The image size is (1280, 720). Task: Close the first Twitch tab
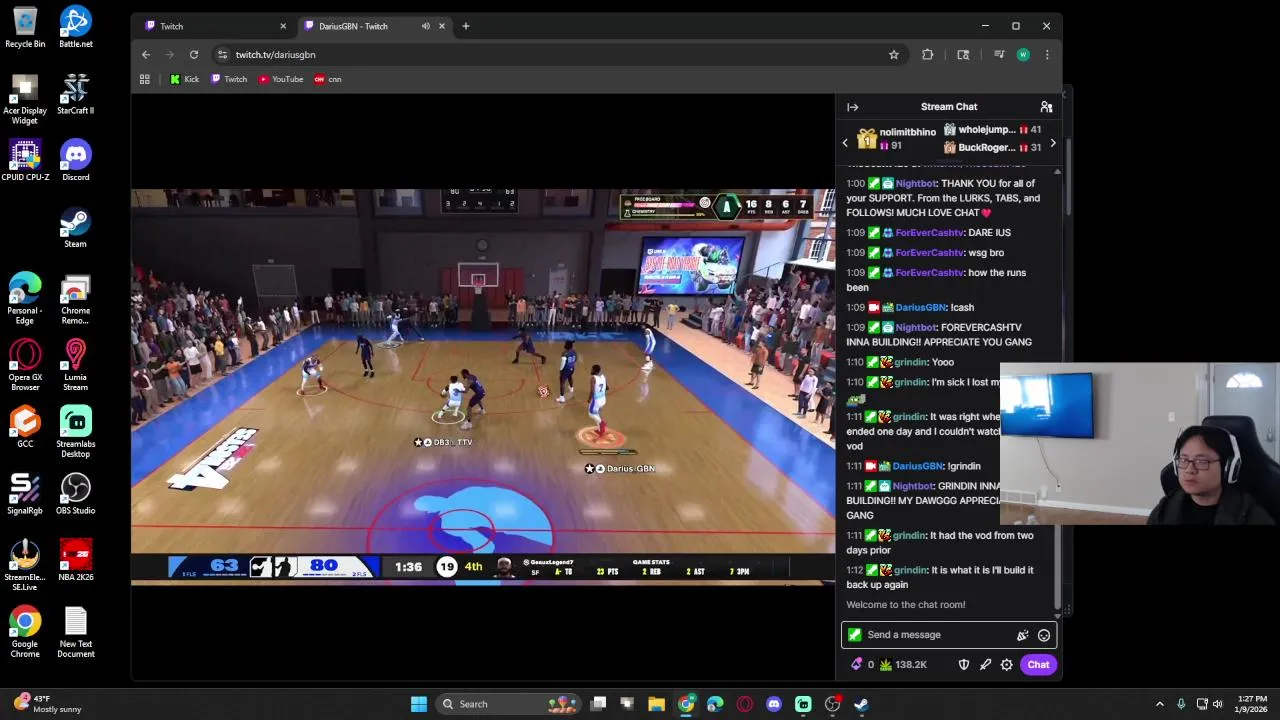(x=282, y=26)
